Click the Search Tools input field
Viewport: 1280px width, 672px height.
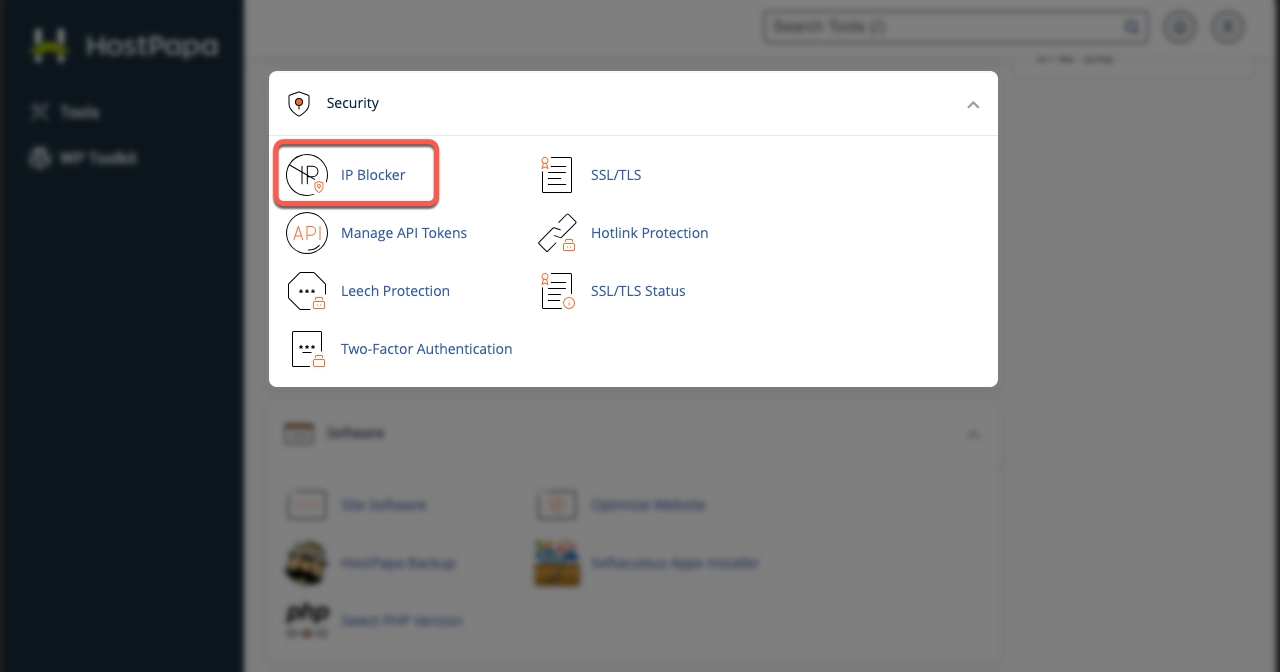click(956, 27)
